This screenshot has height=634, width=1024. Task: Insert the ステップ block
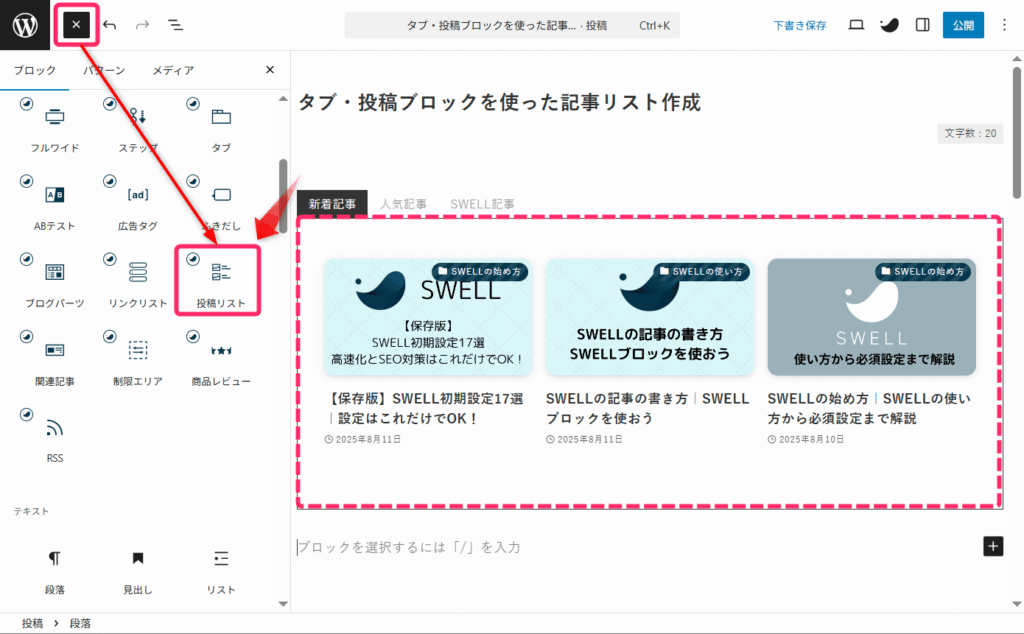coord(138,127)
